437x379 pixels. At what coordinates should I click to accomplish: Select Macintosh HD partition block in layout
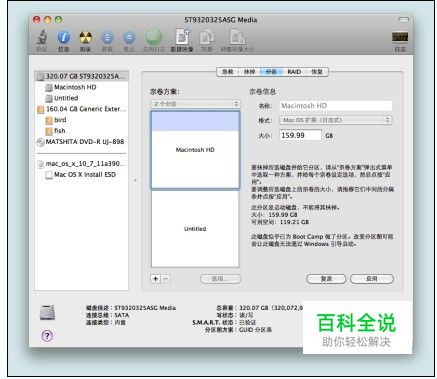(195, 150)
